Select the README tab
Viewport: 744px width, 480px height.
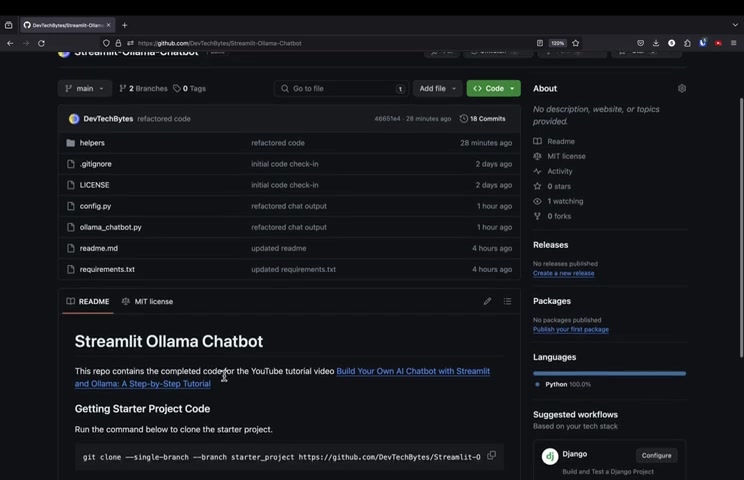tap(88, 301)
